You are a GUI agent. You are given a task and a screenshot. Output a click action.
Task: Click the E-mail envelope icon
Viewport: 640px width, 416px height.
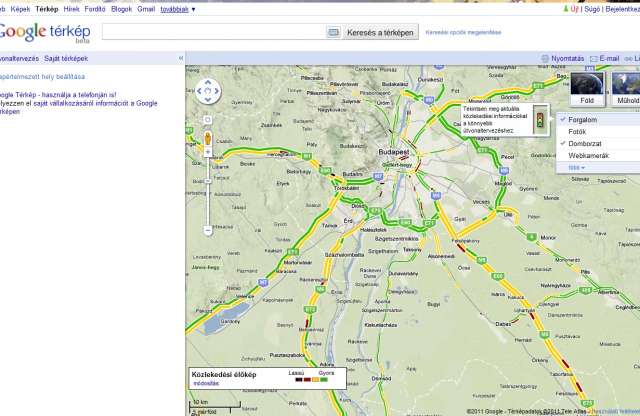point(593,59)
